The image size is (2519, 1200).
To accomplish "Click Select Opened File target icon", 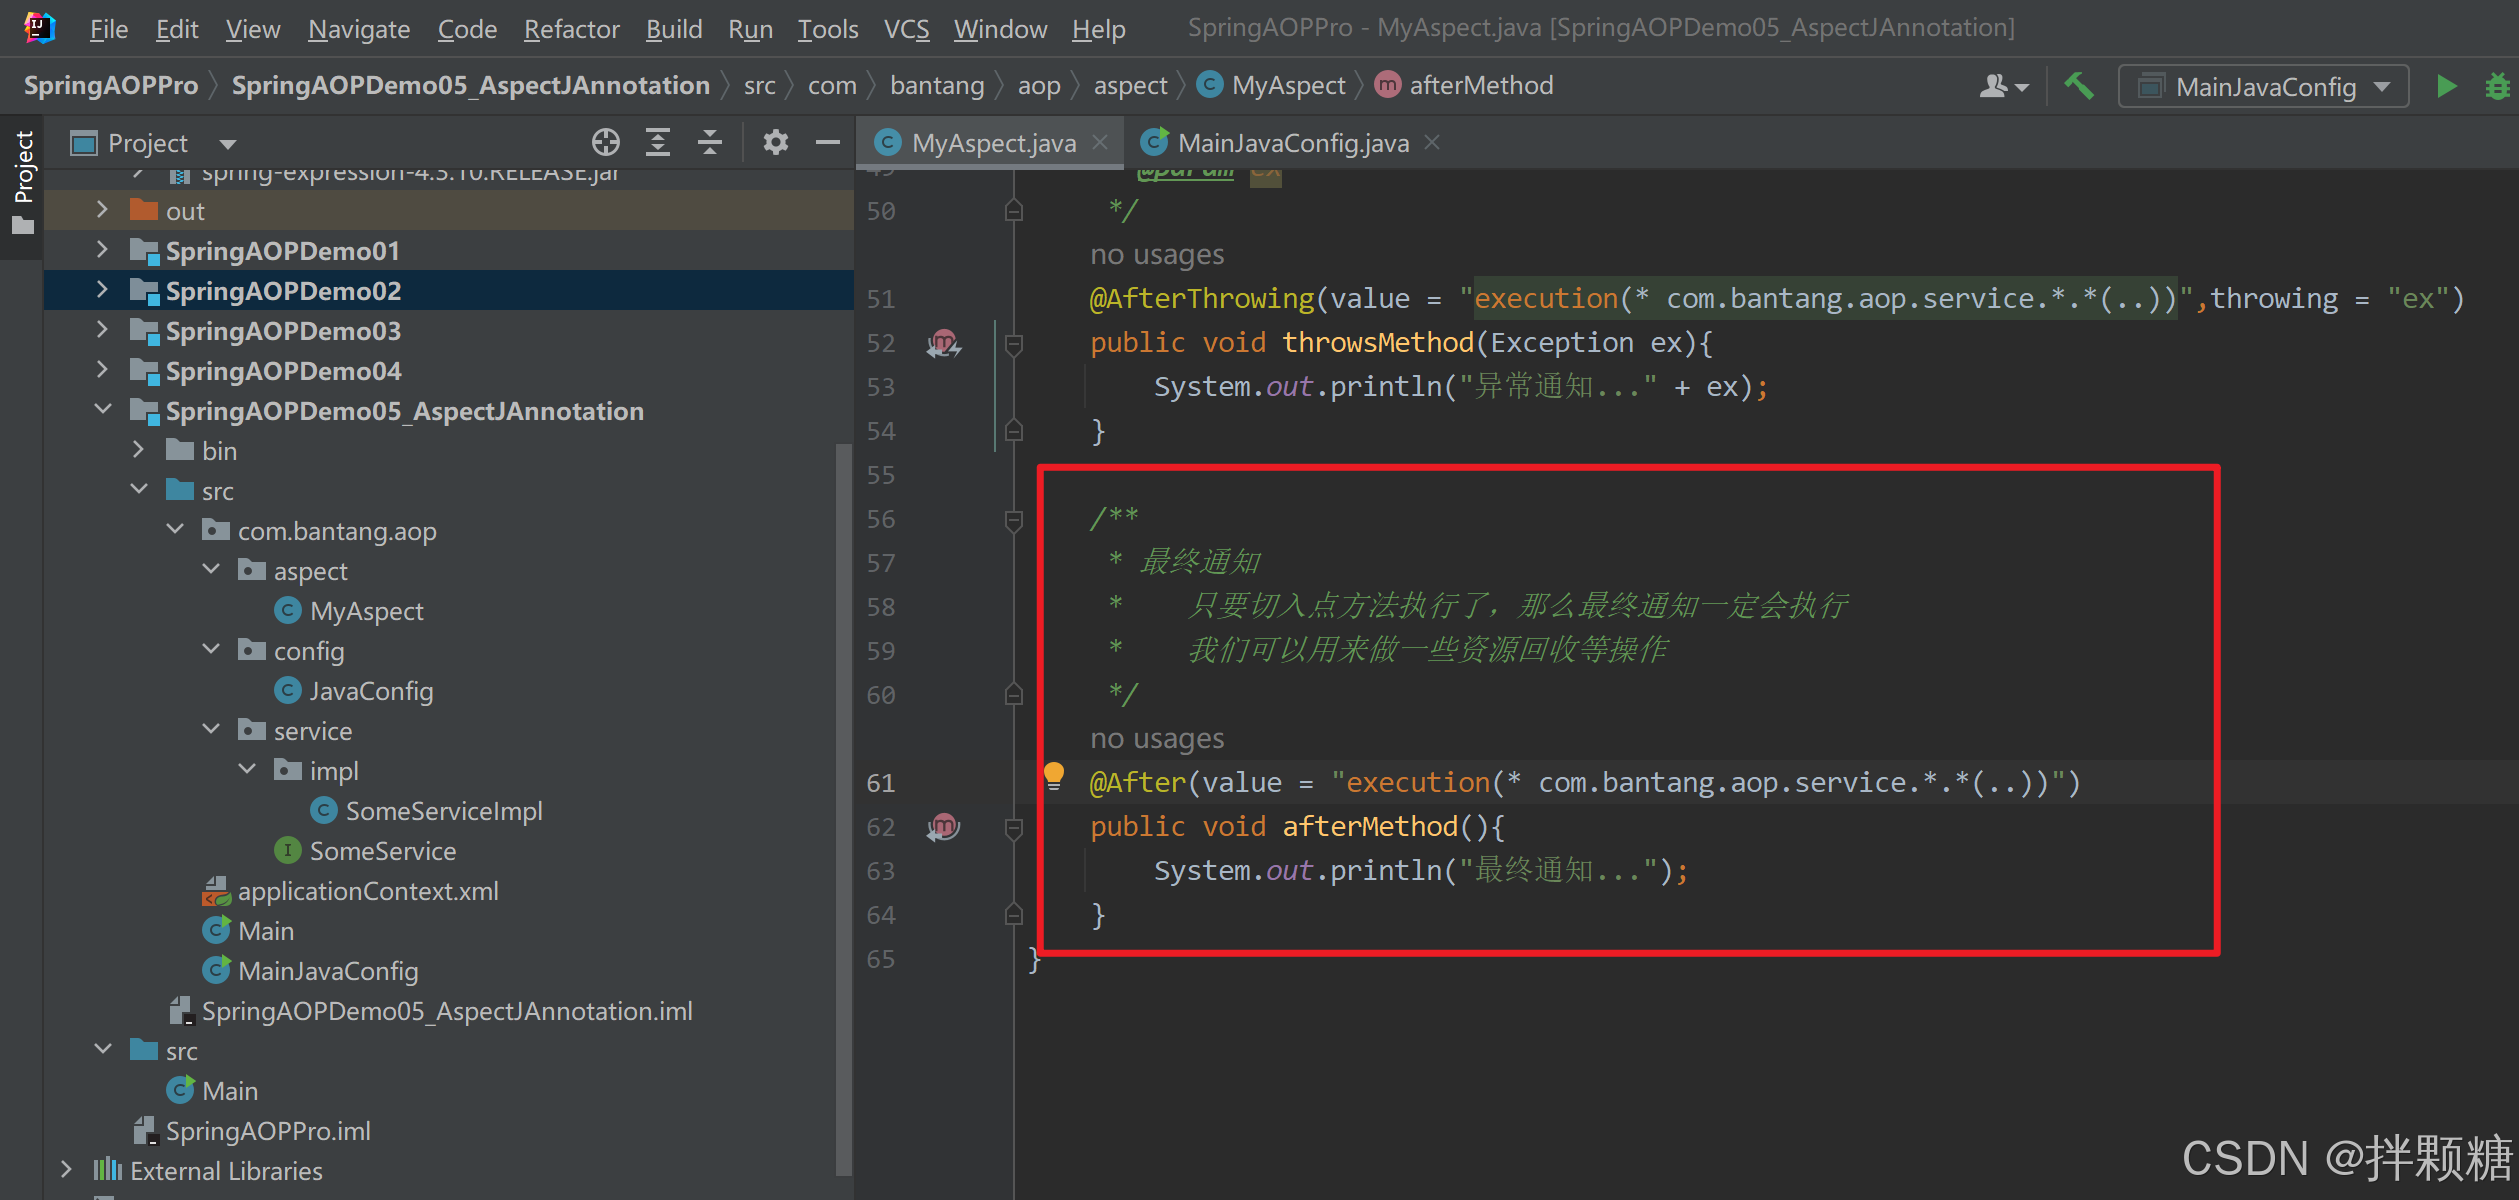I will (605, 143).
